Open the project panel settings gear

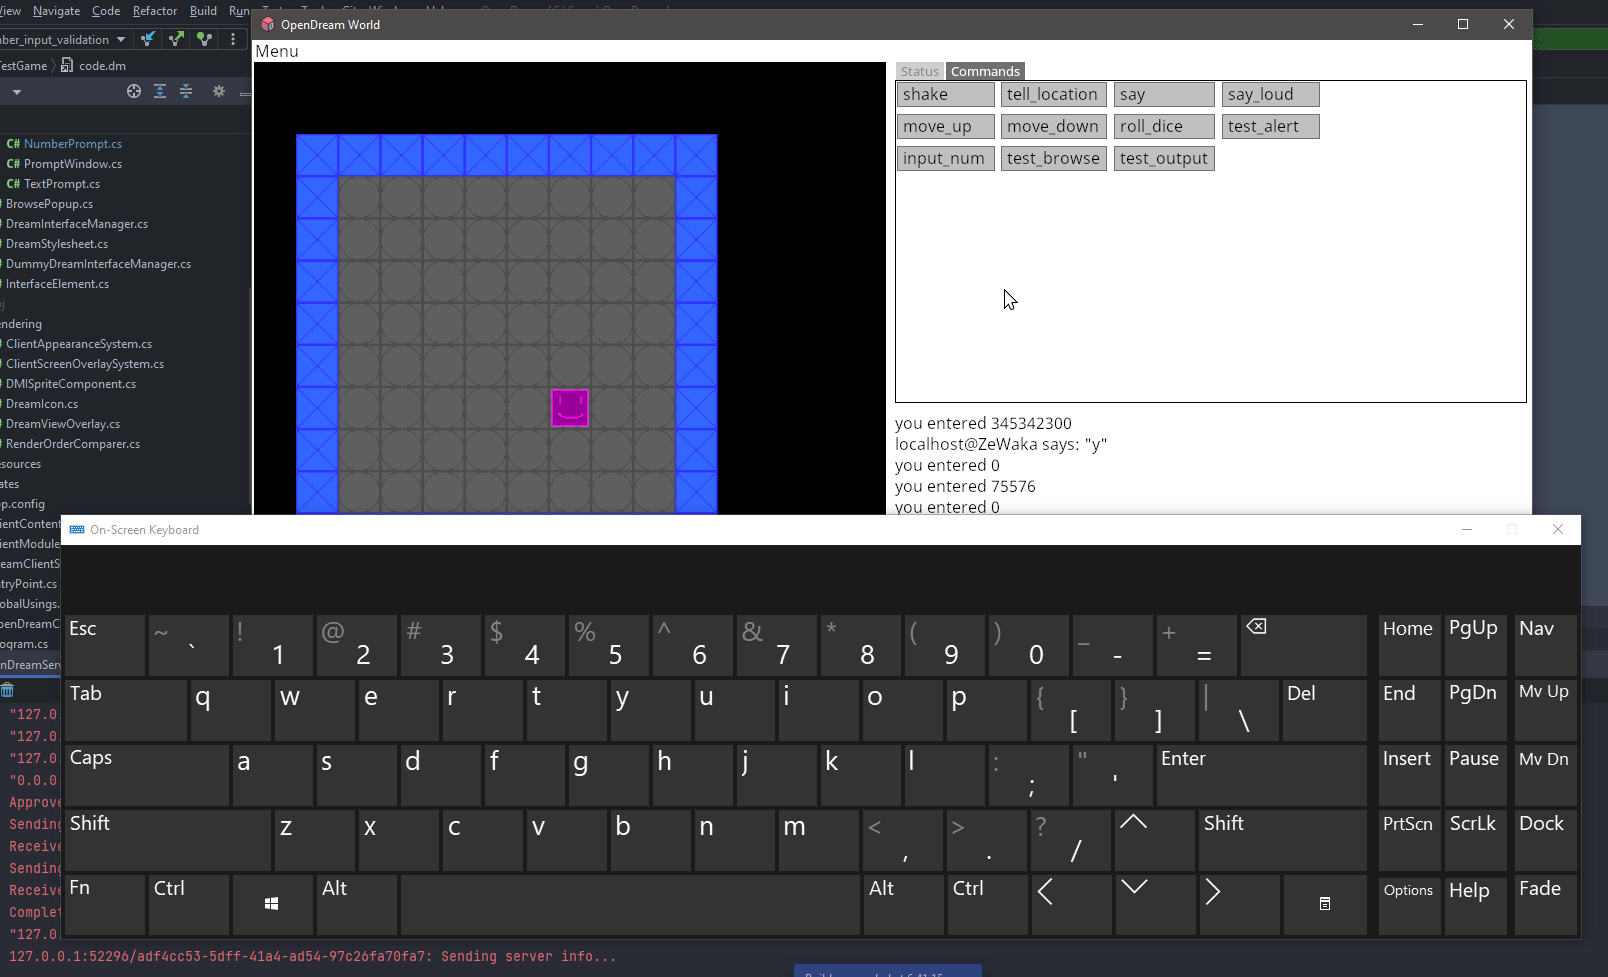coord(219,92)
